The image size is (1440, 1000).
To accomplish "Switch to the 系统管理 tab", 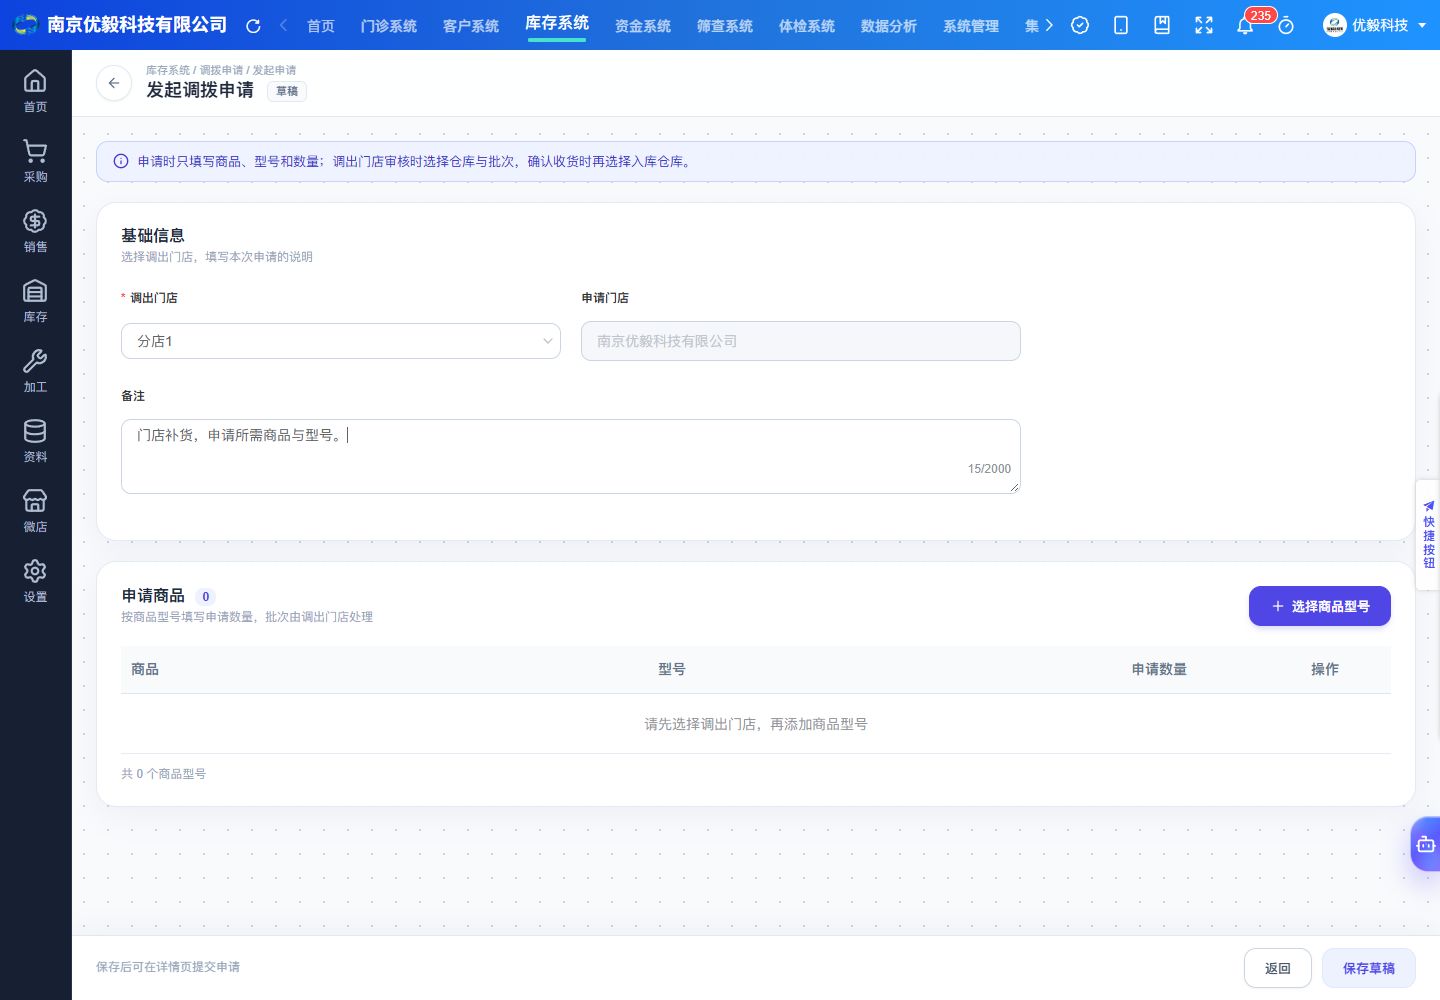I will click(x=971, y=26).
